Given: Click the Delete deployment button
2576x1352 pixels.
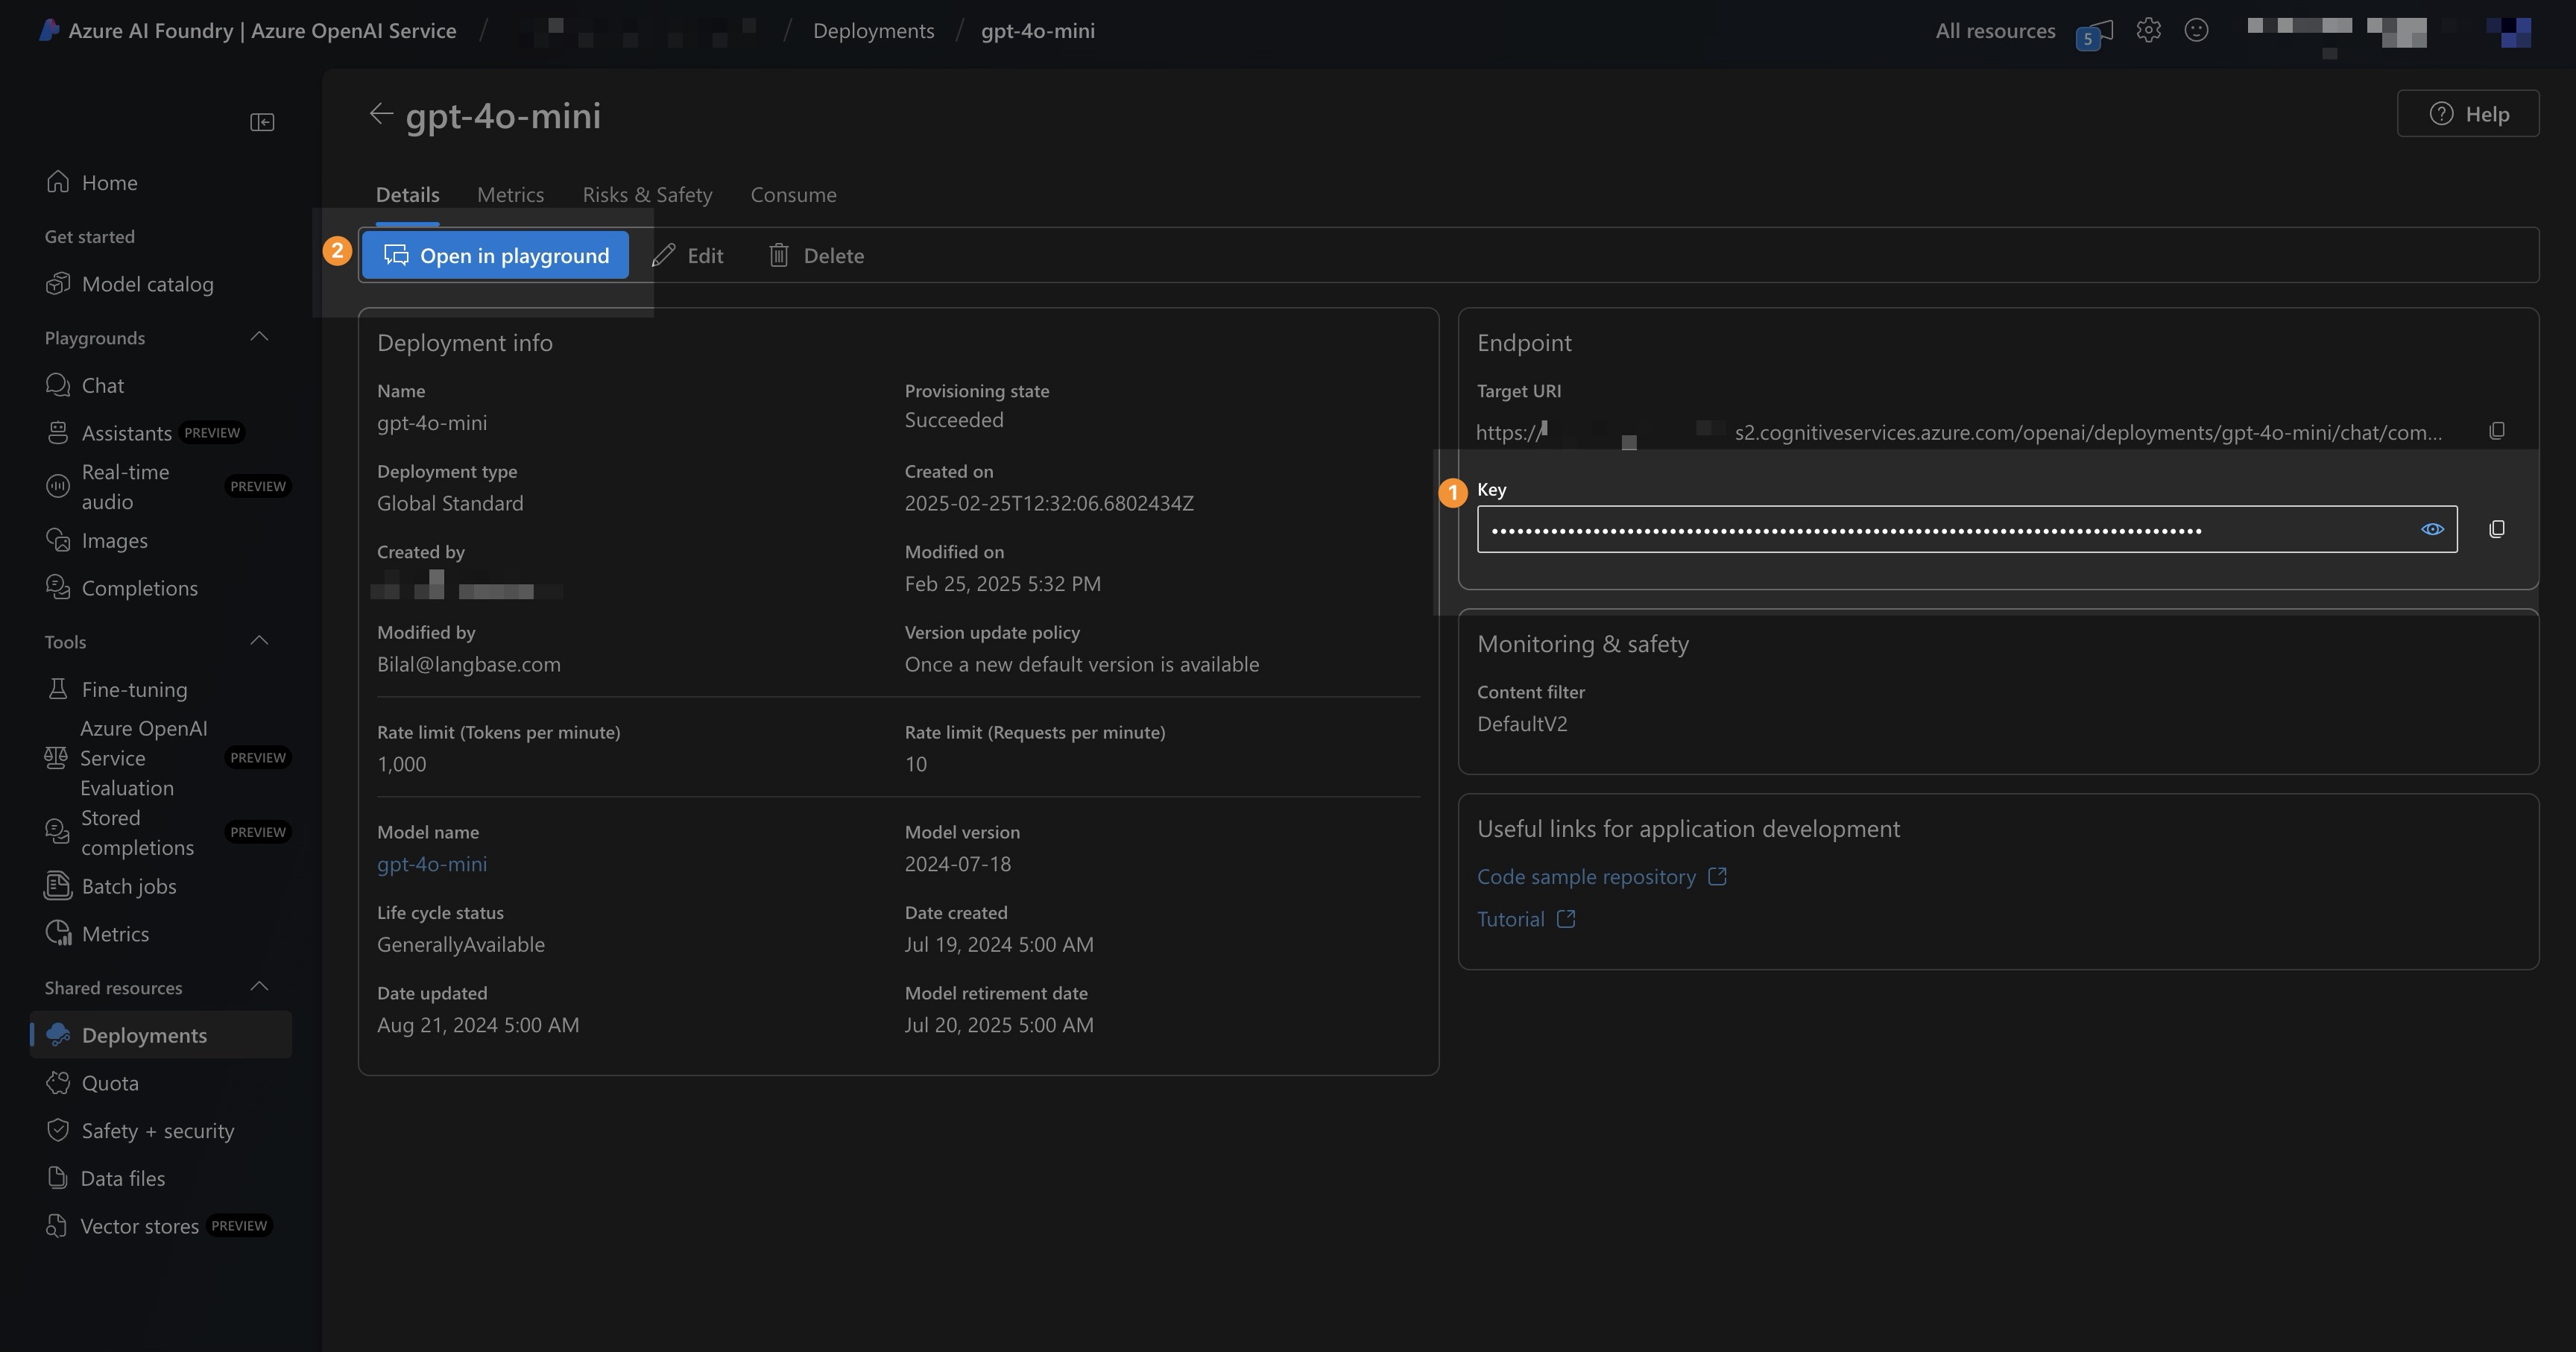Looking at the screenshot, I should (x=816, y=256).
